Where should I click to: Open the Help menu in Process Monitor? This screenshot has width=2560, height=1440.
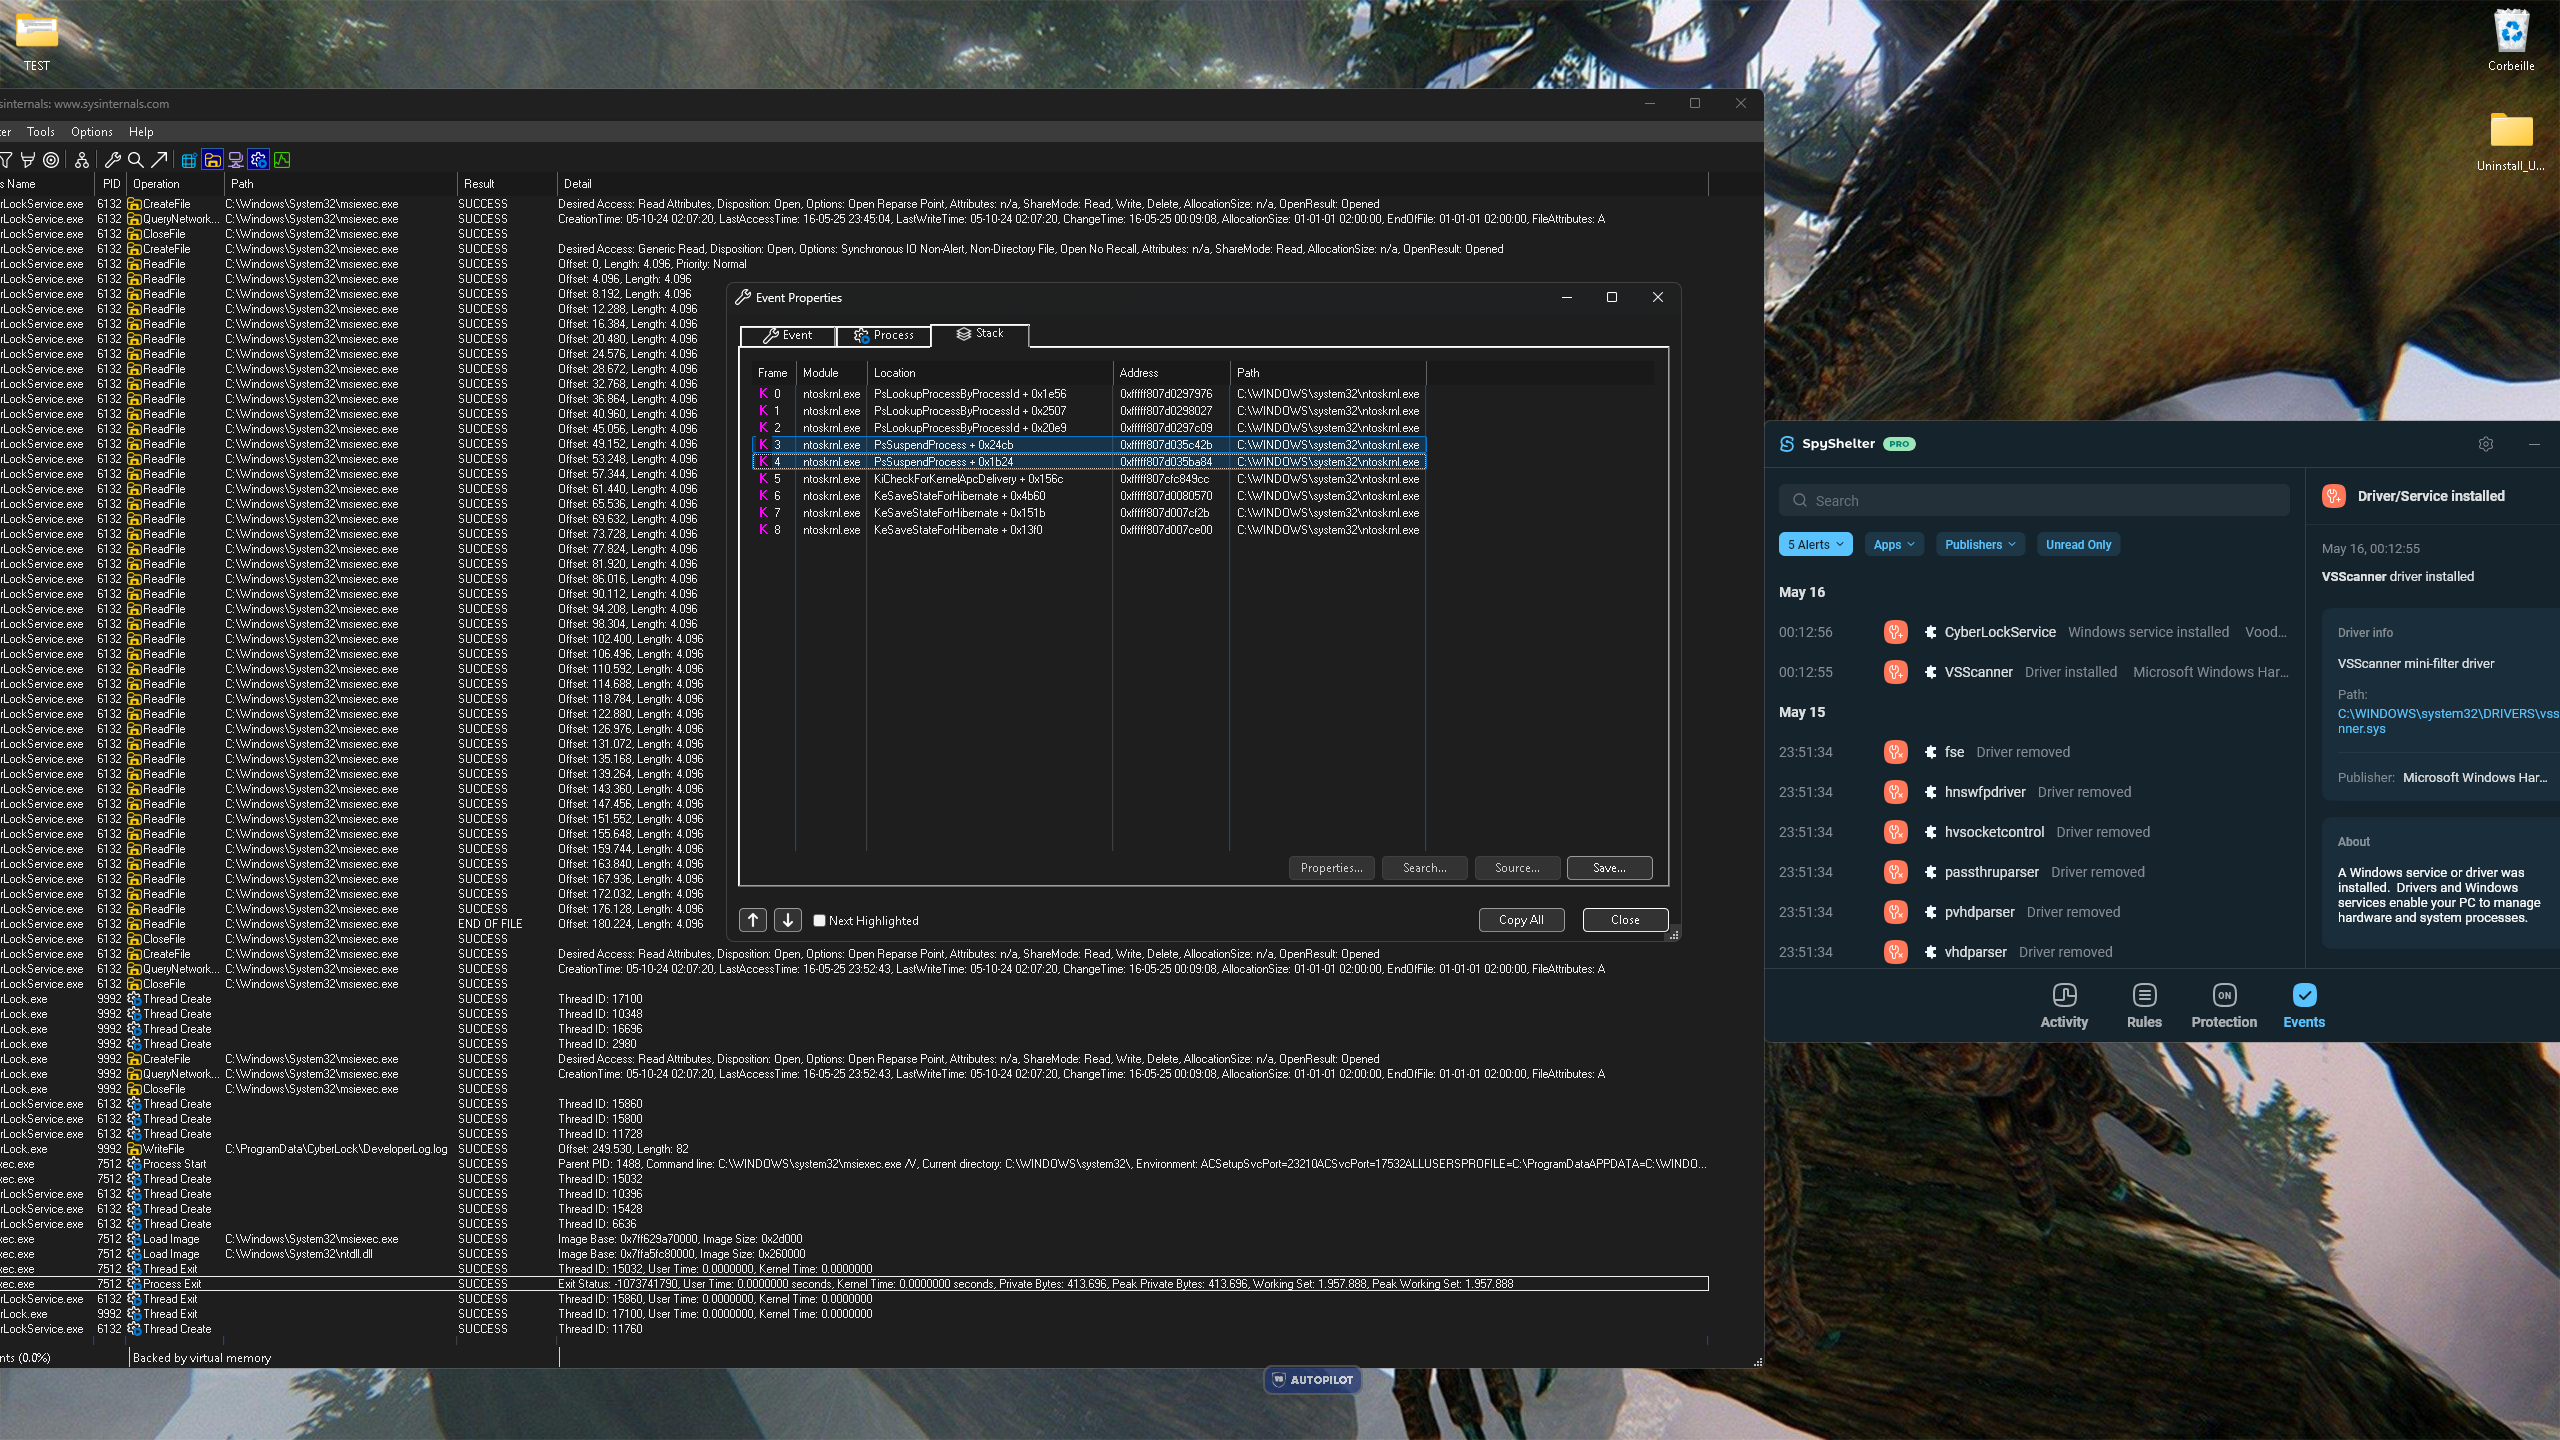[x=141, y=132]
